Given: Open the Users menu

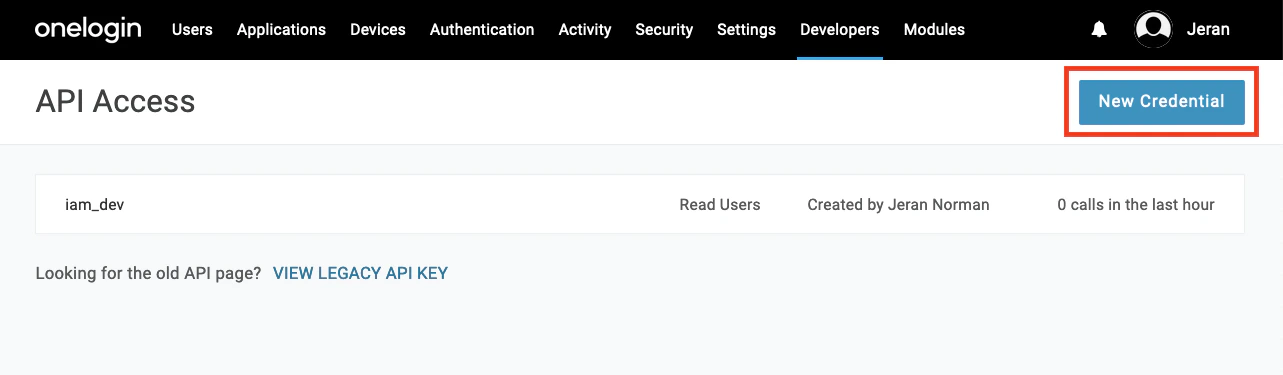Looking at the screenshot, I should [192, 30].
